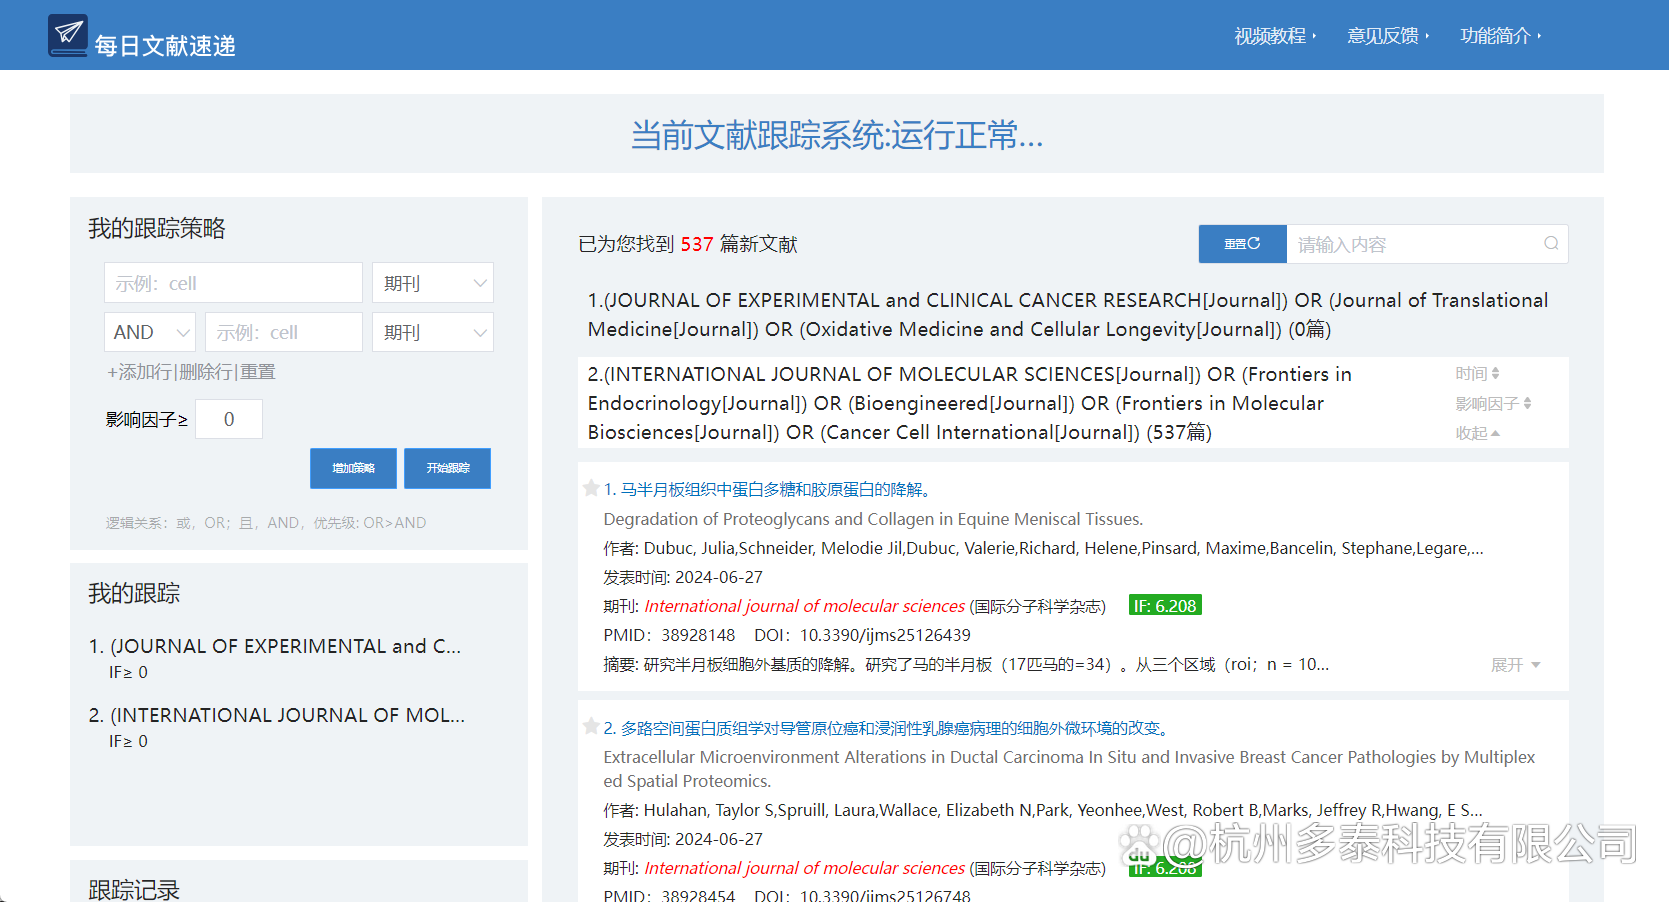Click IF: 6.208 badge of first article

pyautogui.click(x=1165, y=606)
